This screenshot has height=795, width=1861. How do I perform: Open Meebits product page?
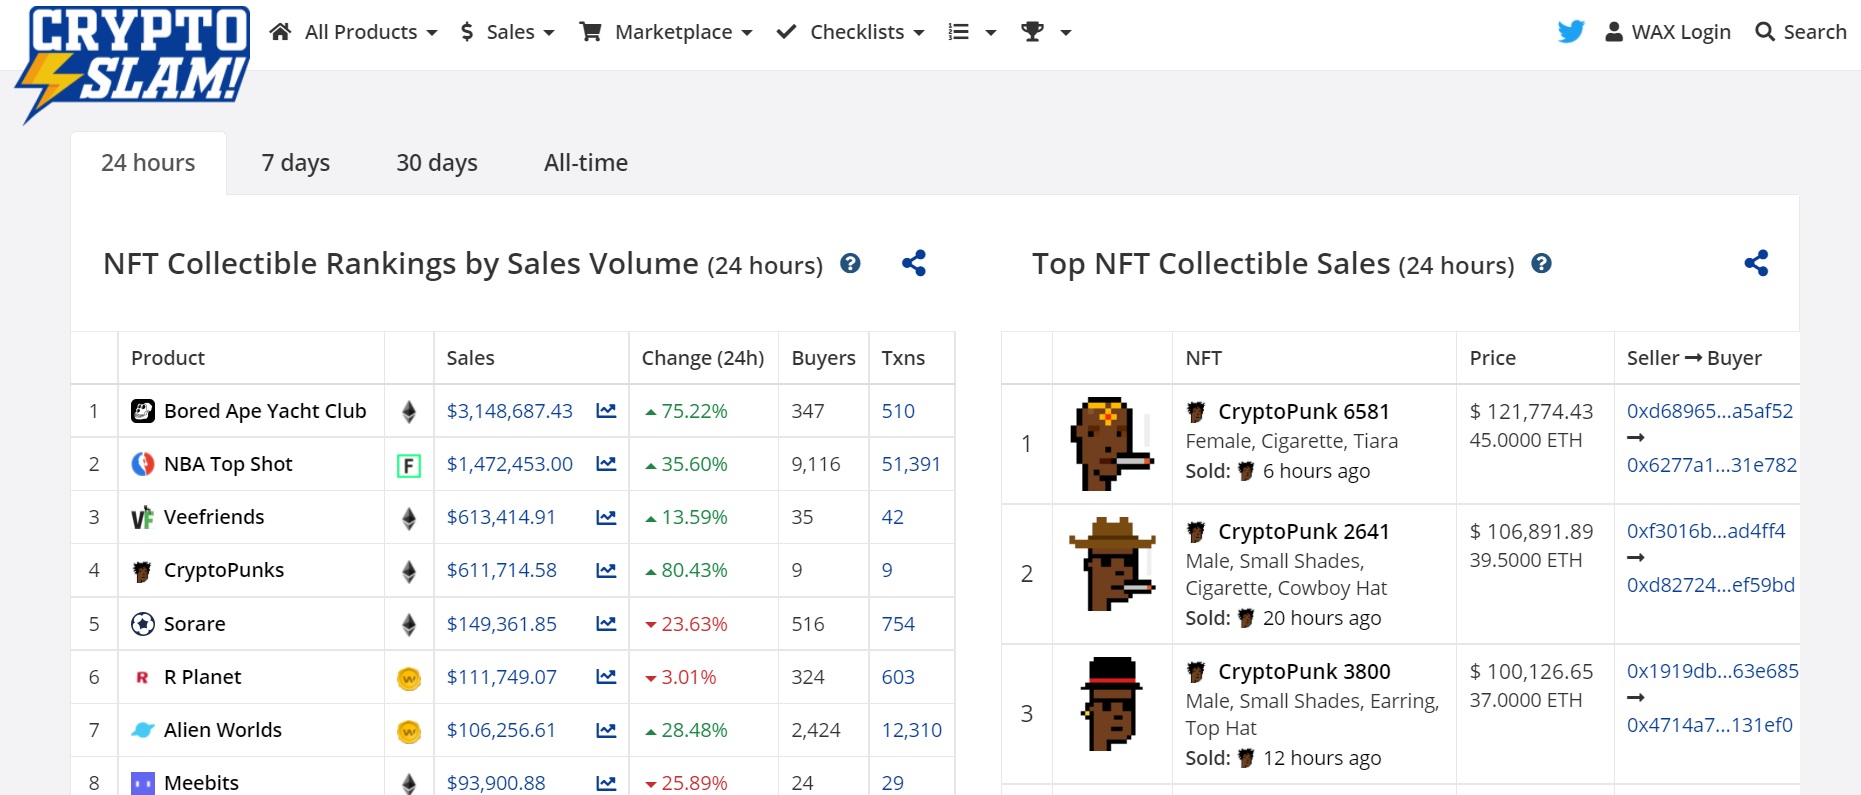[201, 783]
